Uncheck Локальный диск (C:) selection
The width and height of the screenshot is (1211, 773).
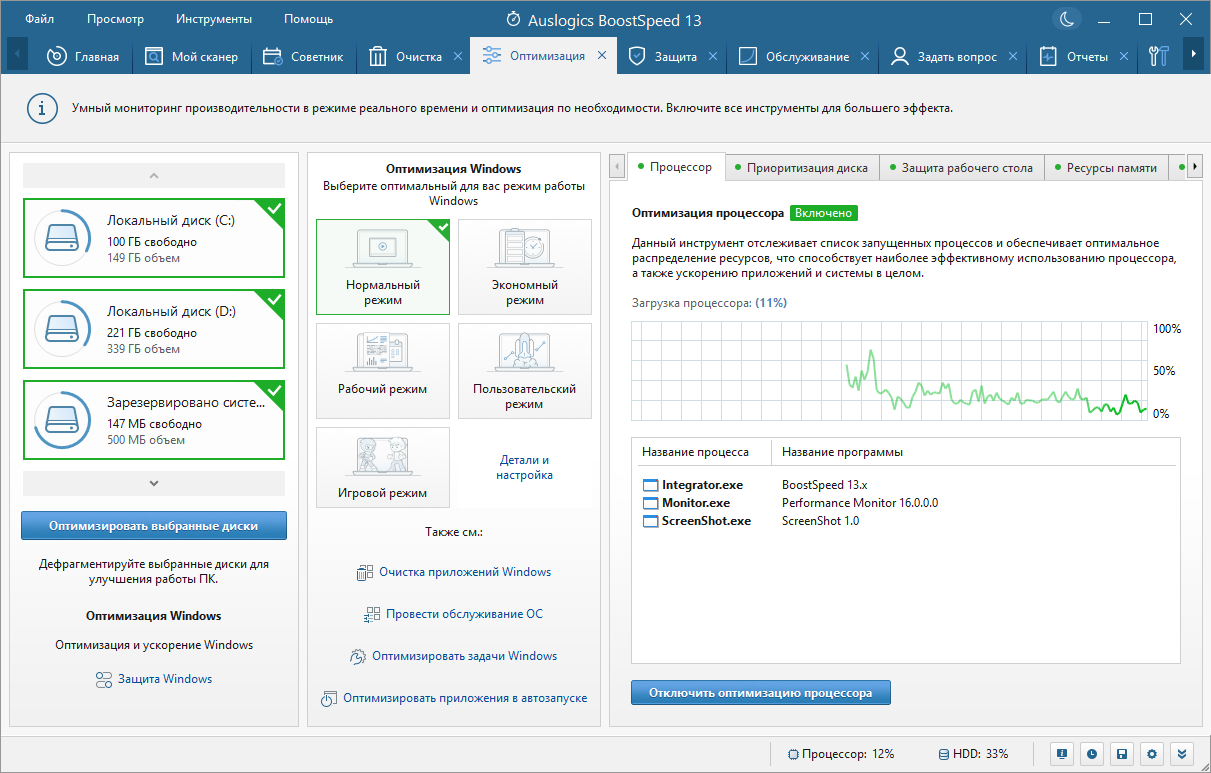[x=154, y=238]
